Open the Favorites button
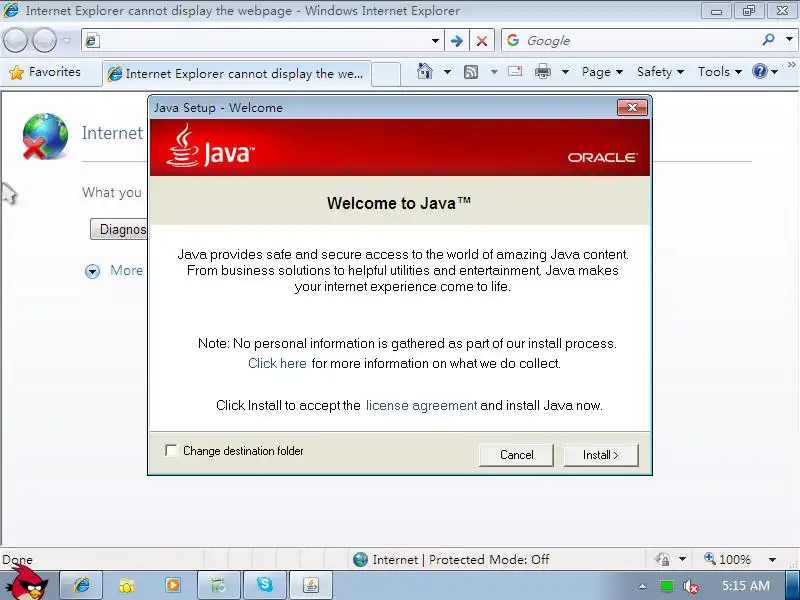This screenshot has width=800, height=600. point(45,72)
